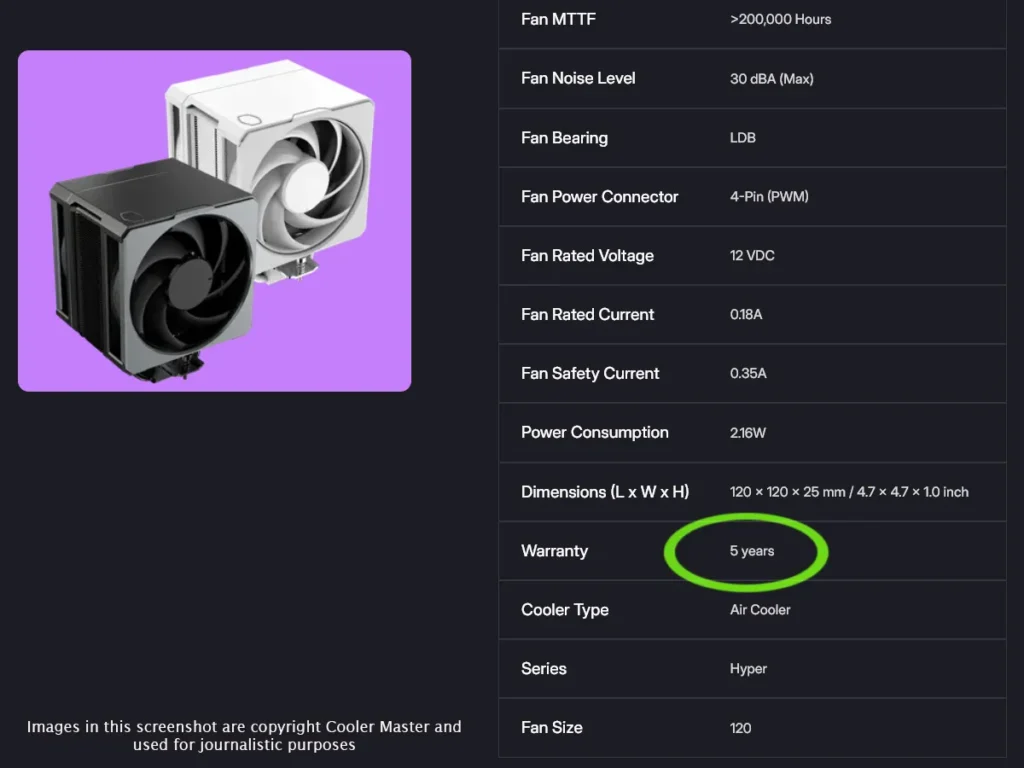
Task: Click the Fan Safety Current label
Action: (x=590, y=374)
